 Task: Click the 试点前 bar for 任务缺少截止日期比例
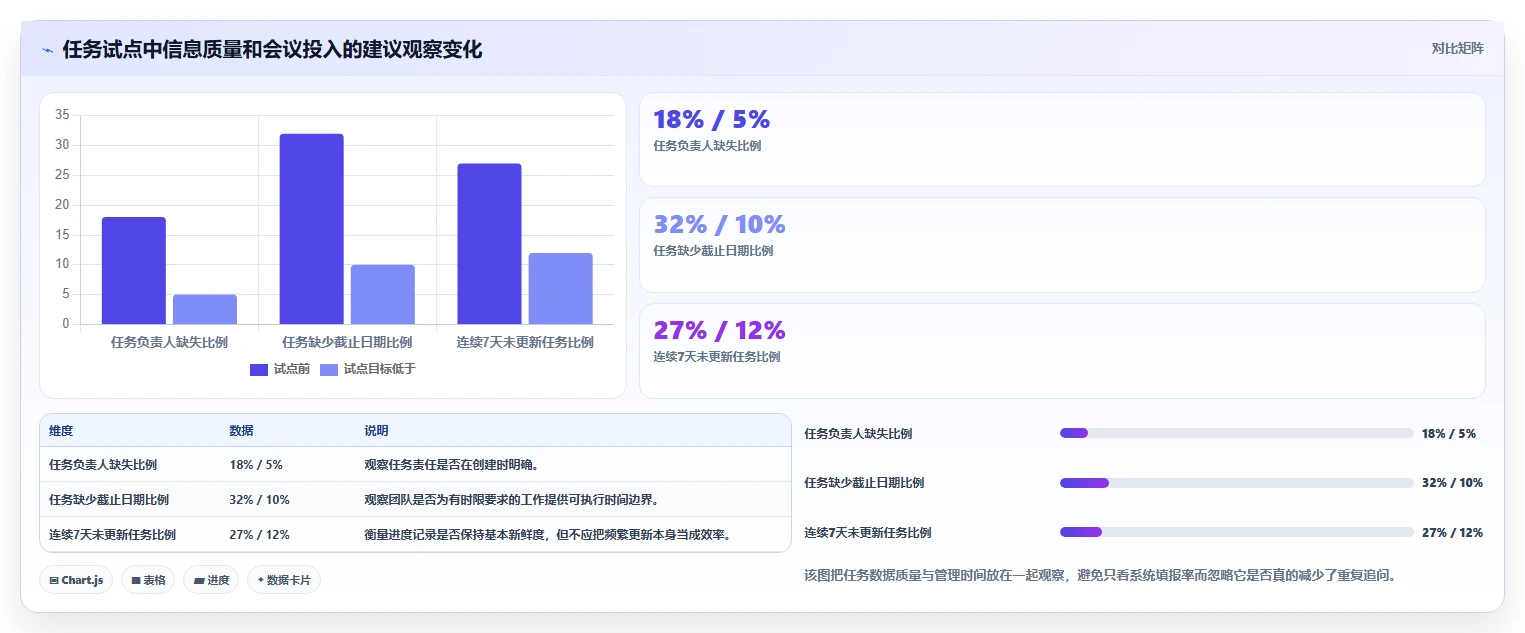tap(312, 229)
